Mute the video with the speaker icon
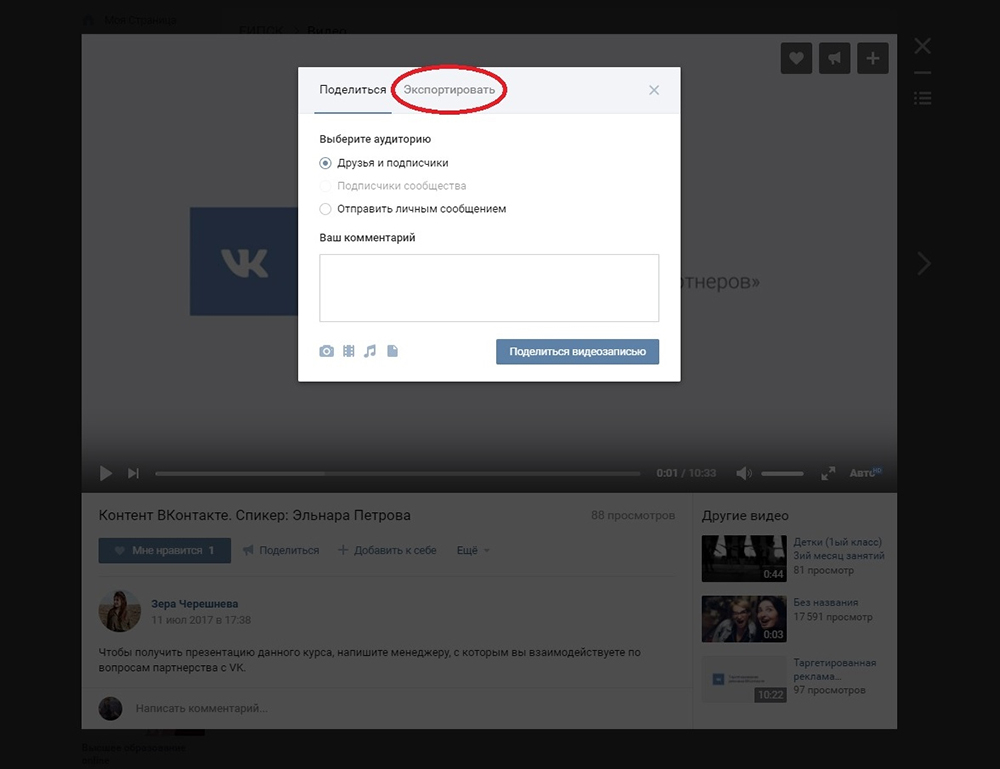Image resolution: width=1000 pixels, height=769 pixels. [744, 473]
